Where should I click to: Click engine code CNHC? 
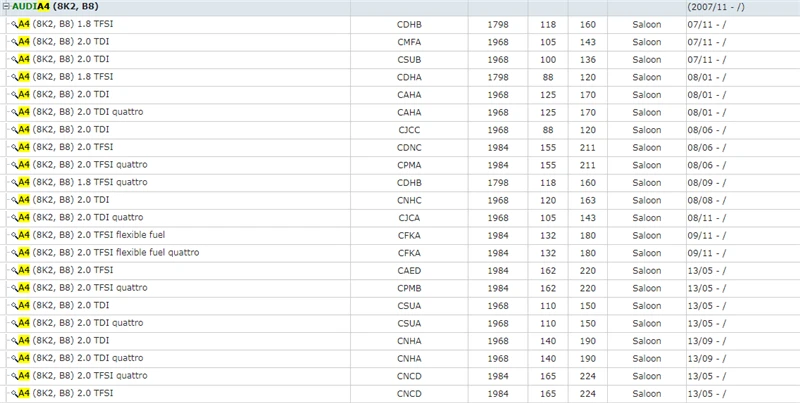pyautogui.click(x=409, y=200)
